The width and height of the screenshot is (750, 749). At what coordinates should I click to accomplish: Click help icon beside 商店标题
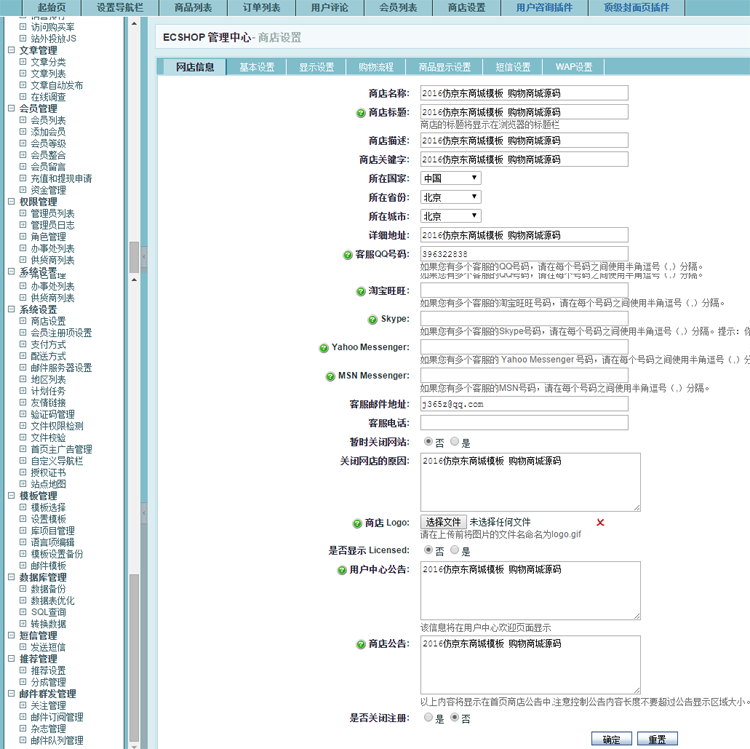click(361, 113)
